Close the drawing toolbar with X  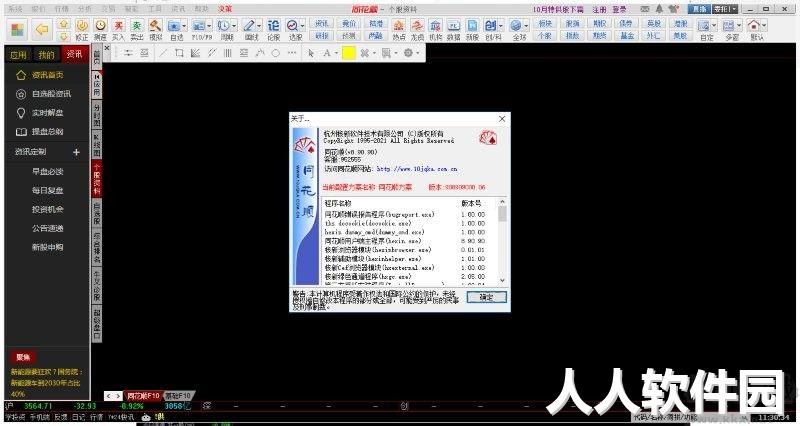coord(107,48)
